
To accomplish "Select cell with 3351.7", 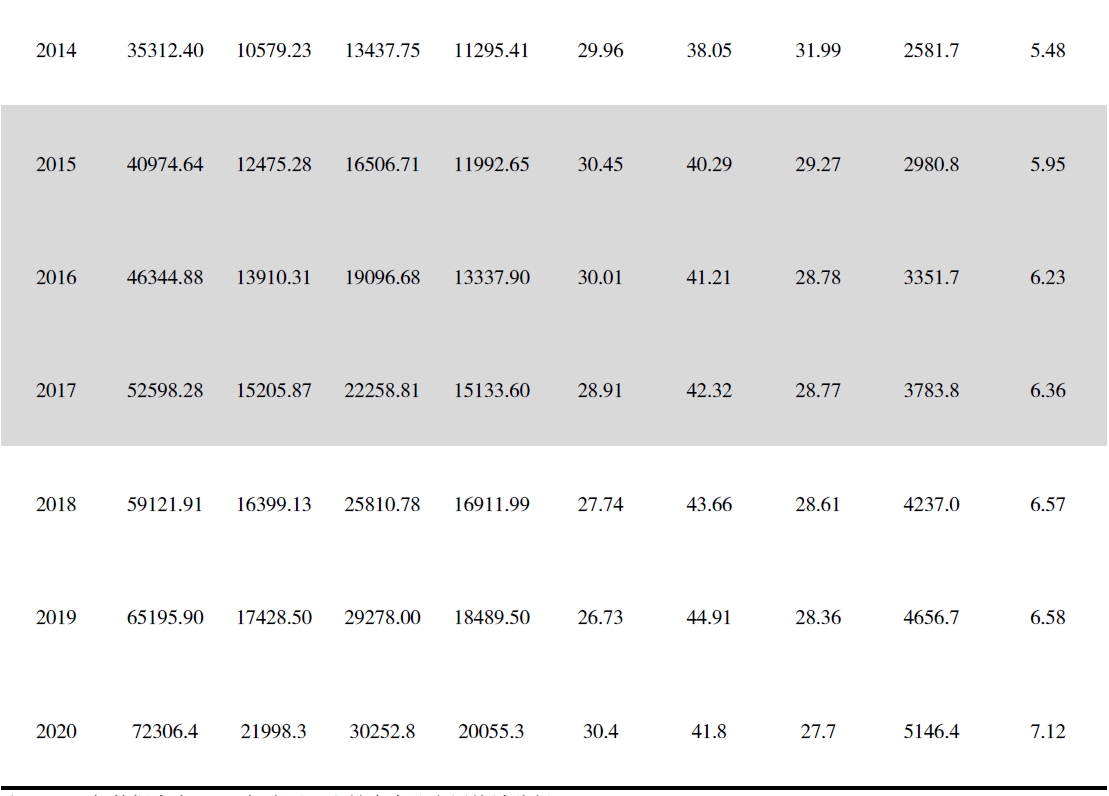I will [931, 277].
